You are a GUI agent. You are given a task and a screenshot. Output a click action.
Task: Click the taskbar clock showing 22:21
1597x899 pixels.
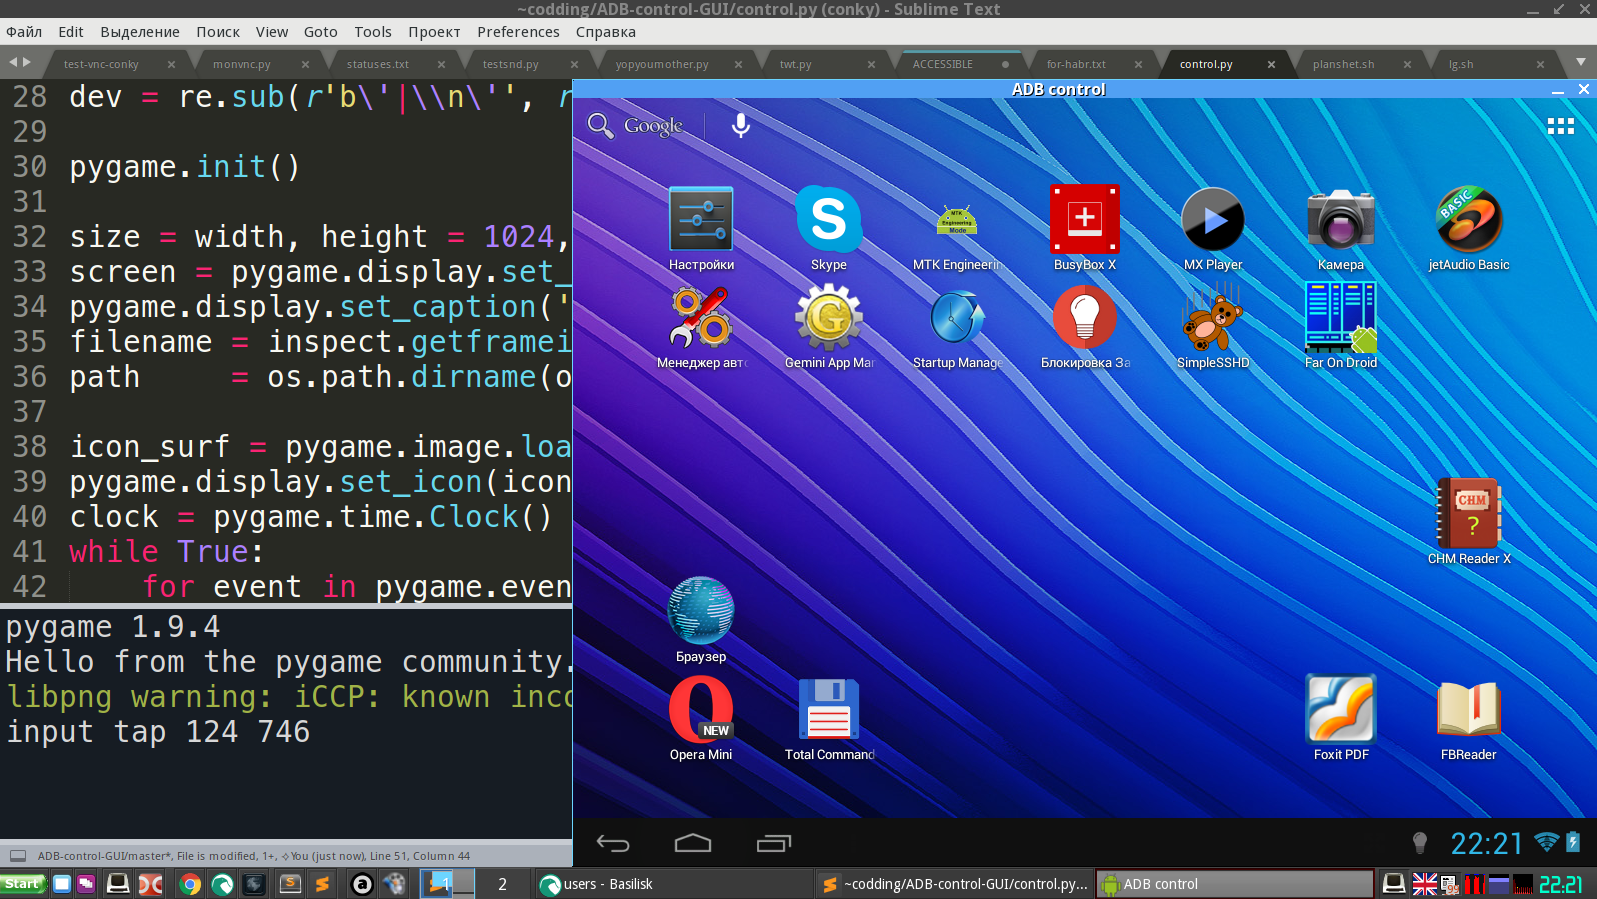click(x=1561, y=884)
